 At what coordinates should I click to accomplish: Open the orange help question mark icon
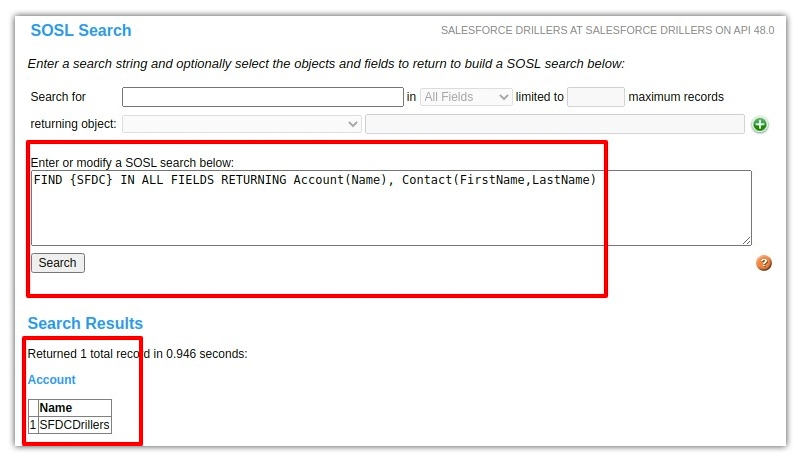click(x=764, y=263)
